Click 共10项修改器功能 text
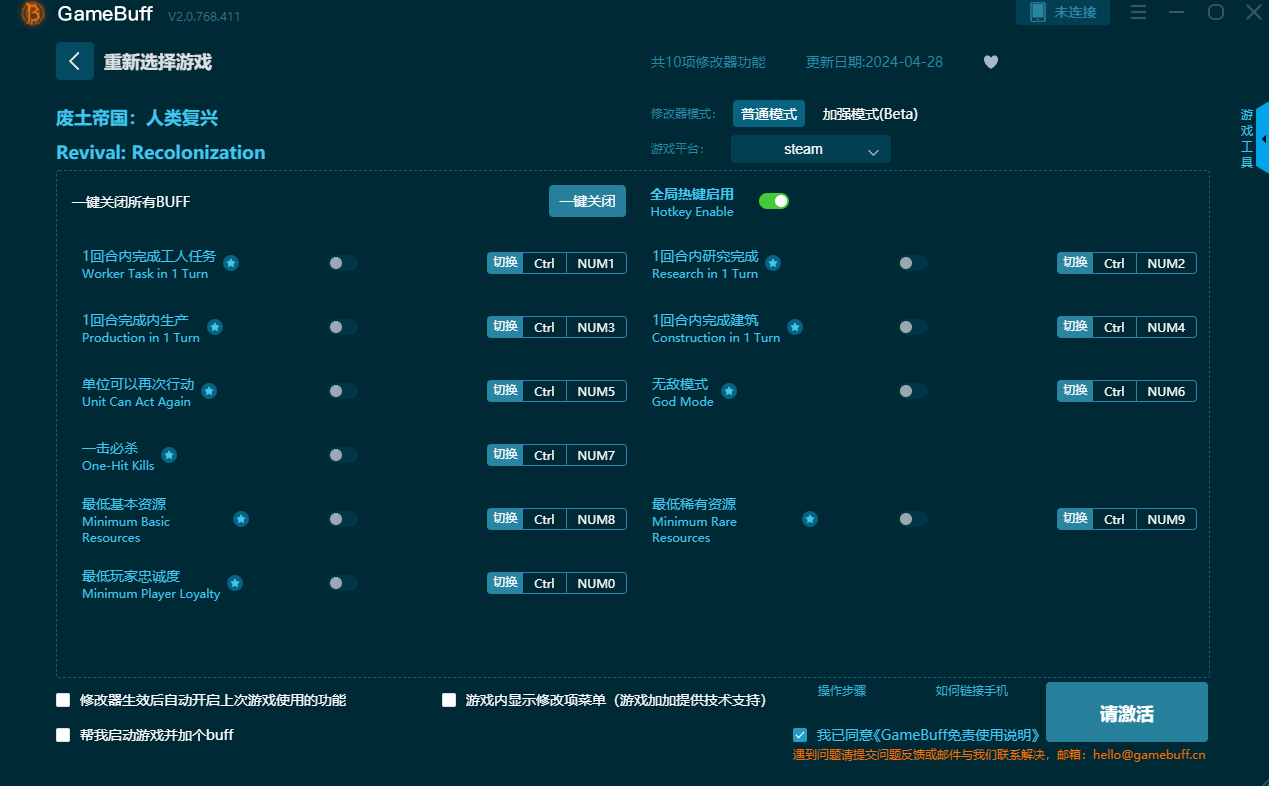This screenshot has width=1269, height=786. pyautogui.click(x=708, y=62)
